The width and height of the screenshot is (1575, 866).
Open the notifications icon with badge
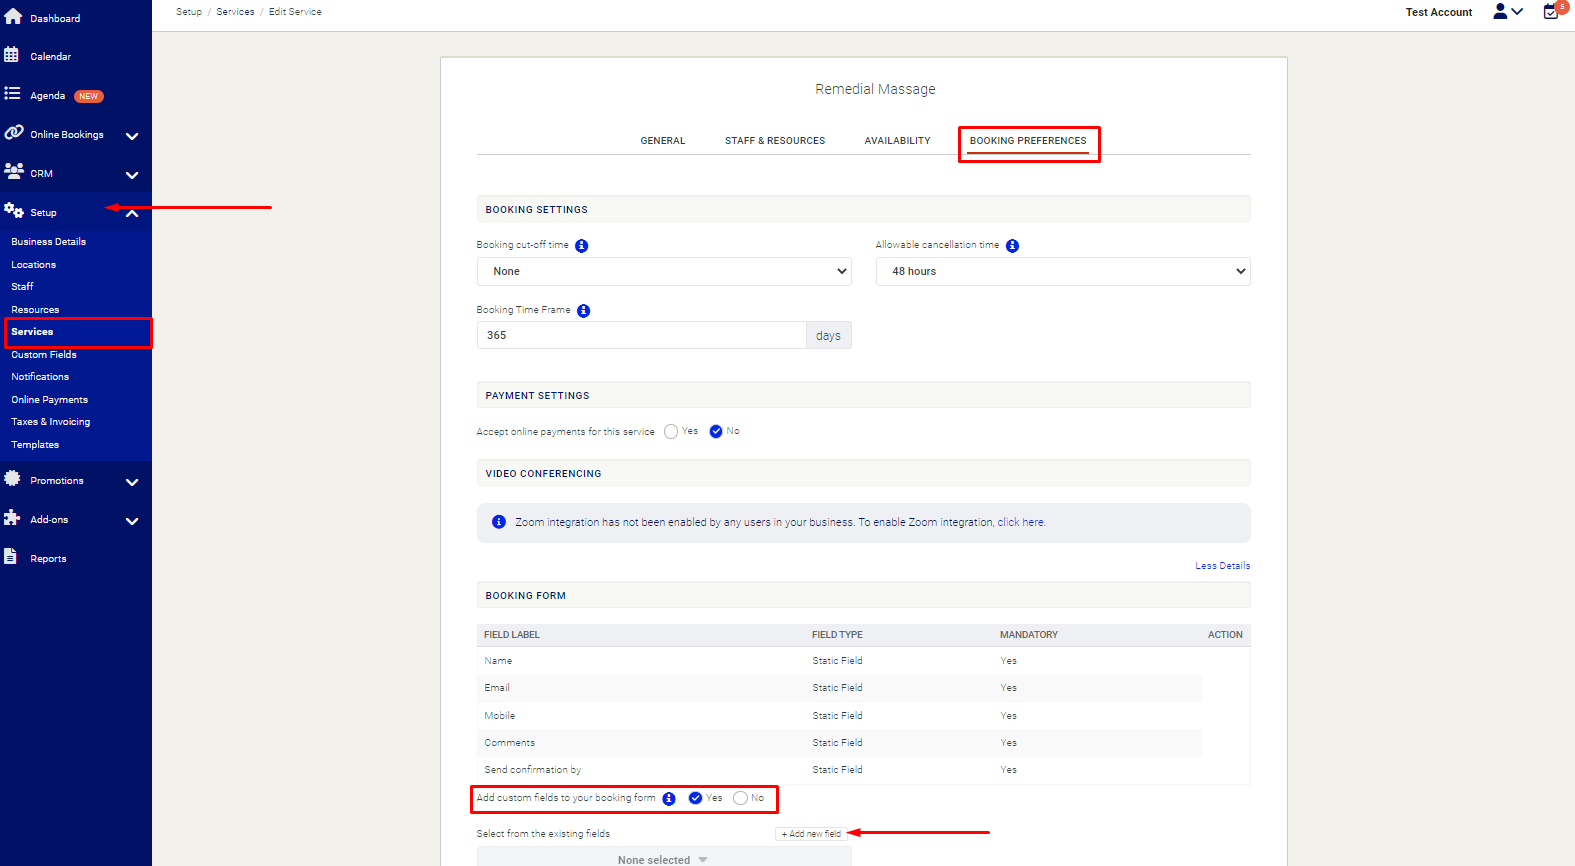(x=1551, y=12)
